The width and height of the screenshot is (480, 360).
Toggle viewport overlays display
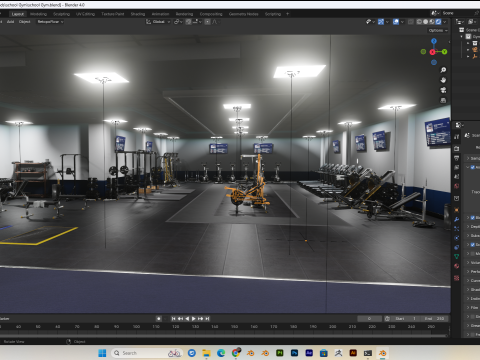coord(396,22)
